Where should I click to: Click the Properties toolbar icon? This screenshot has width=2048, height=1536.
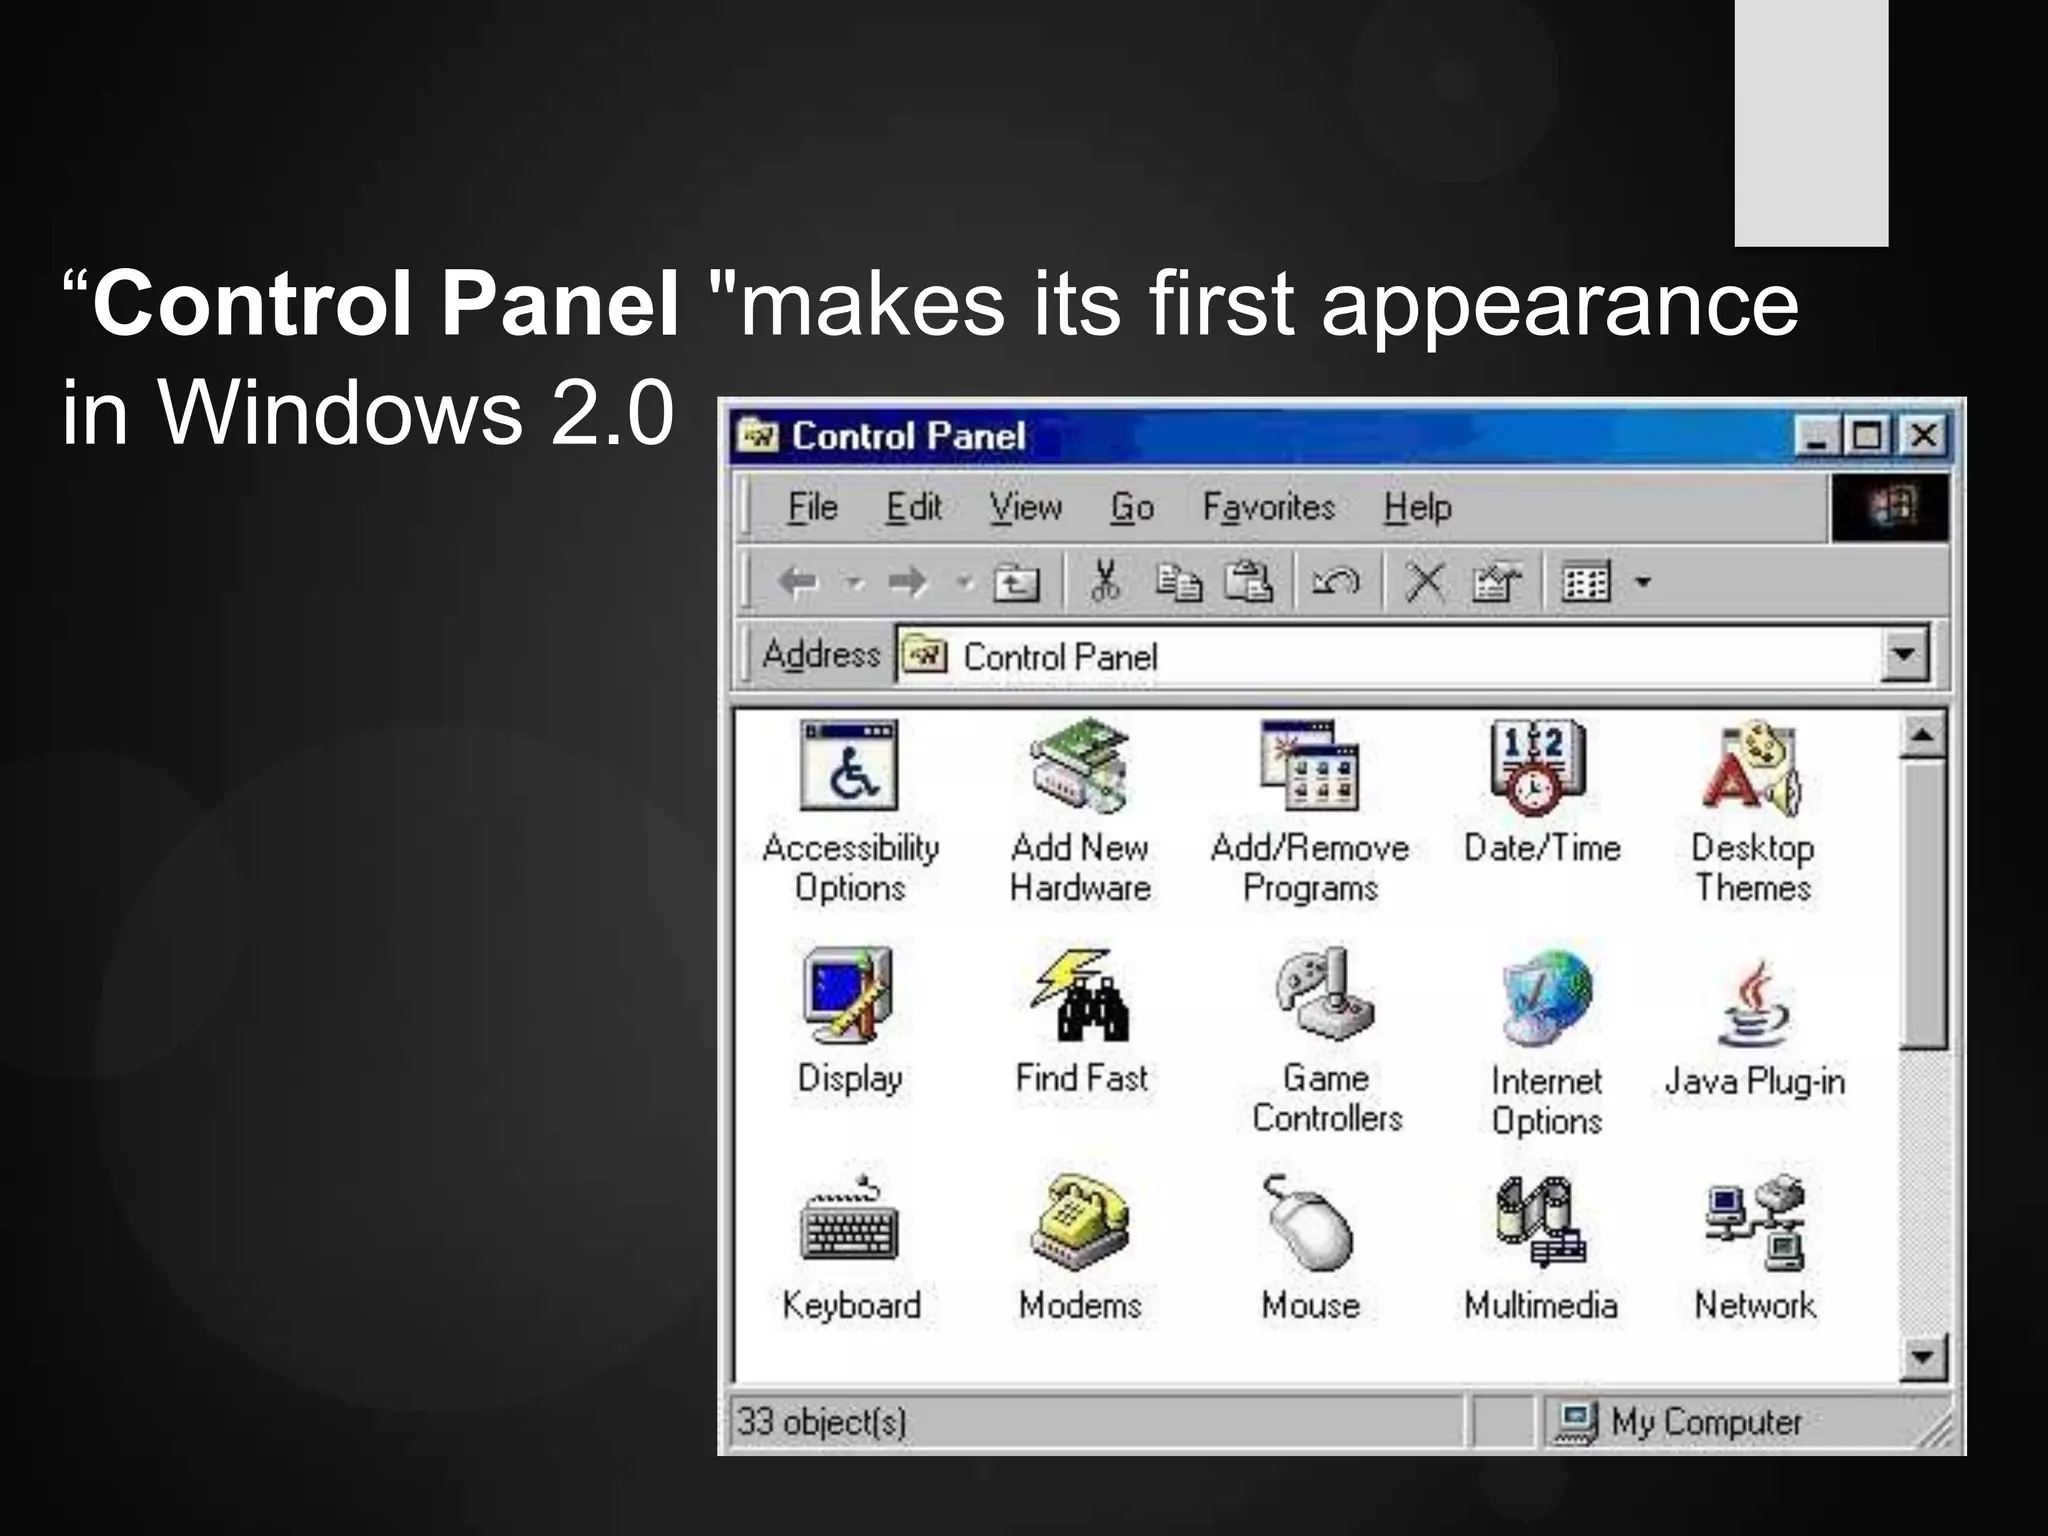[x=1496, y=582]
